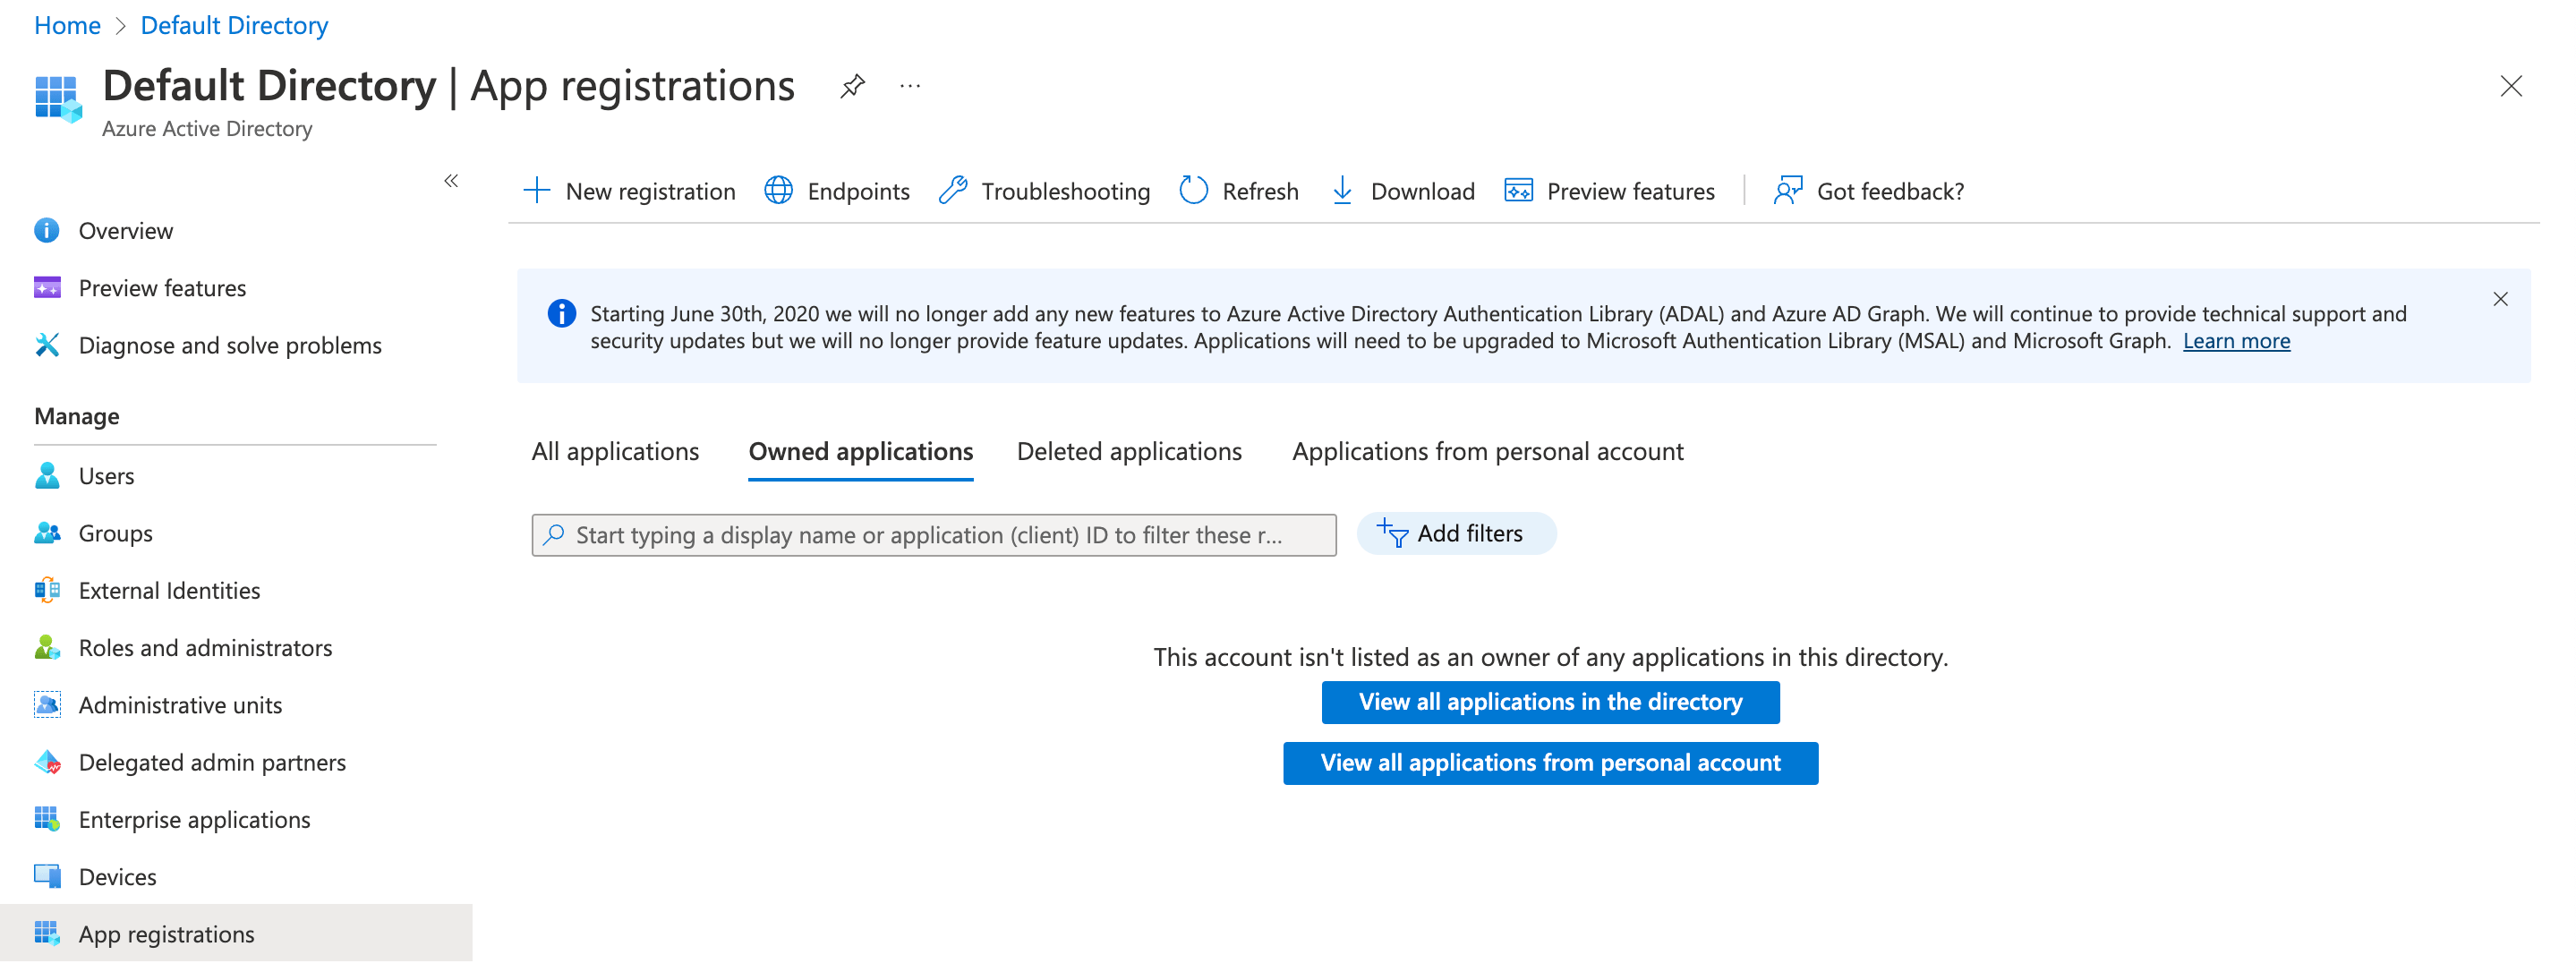
Task: Refresh the app registrations list
Action: click(x=1238, y=190)
